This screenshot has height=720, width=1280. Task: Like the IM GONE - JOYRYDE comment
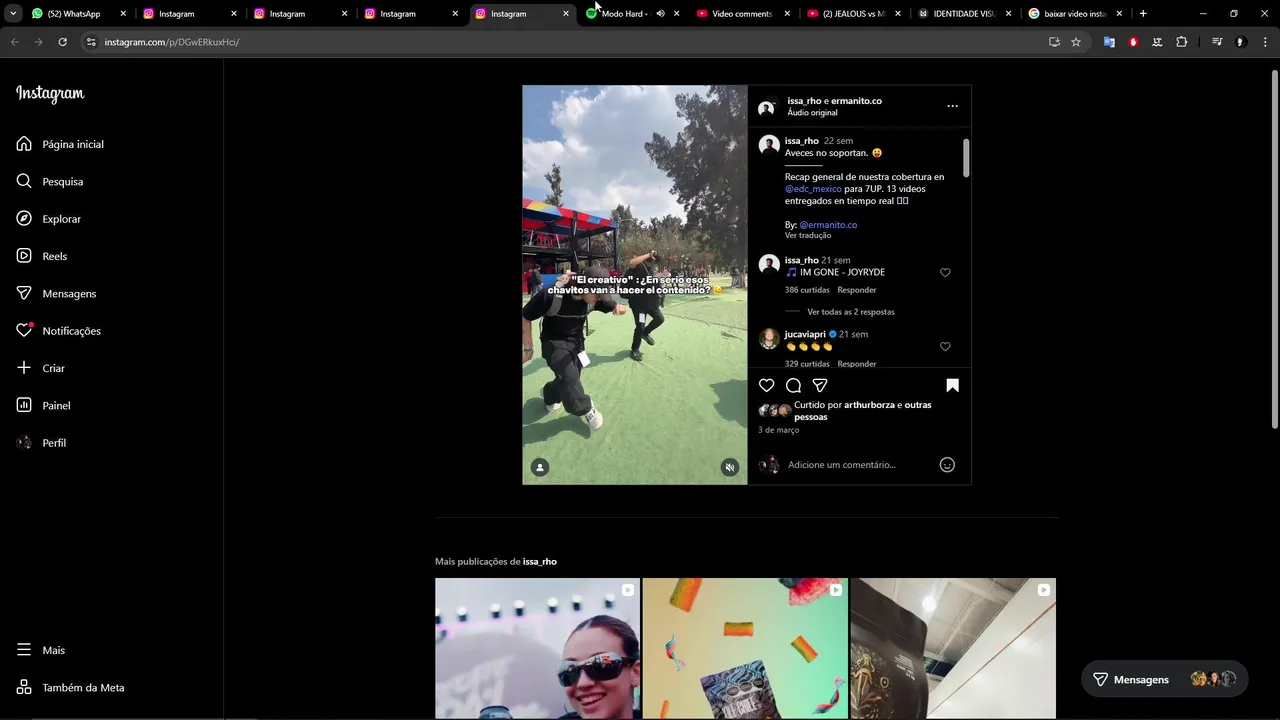pos(945,272)
